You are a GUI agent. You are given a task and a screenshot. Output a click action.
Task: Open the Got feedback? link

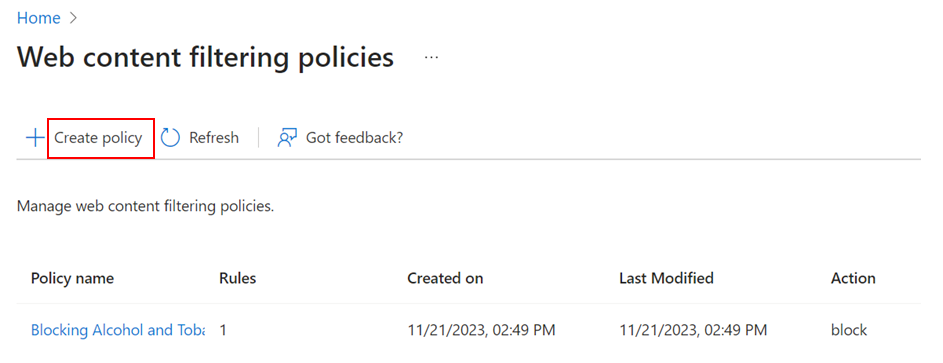pyautogui.click(x=354, y=138)
